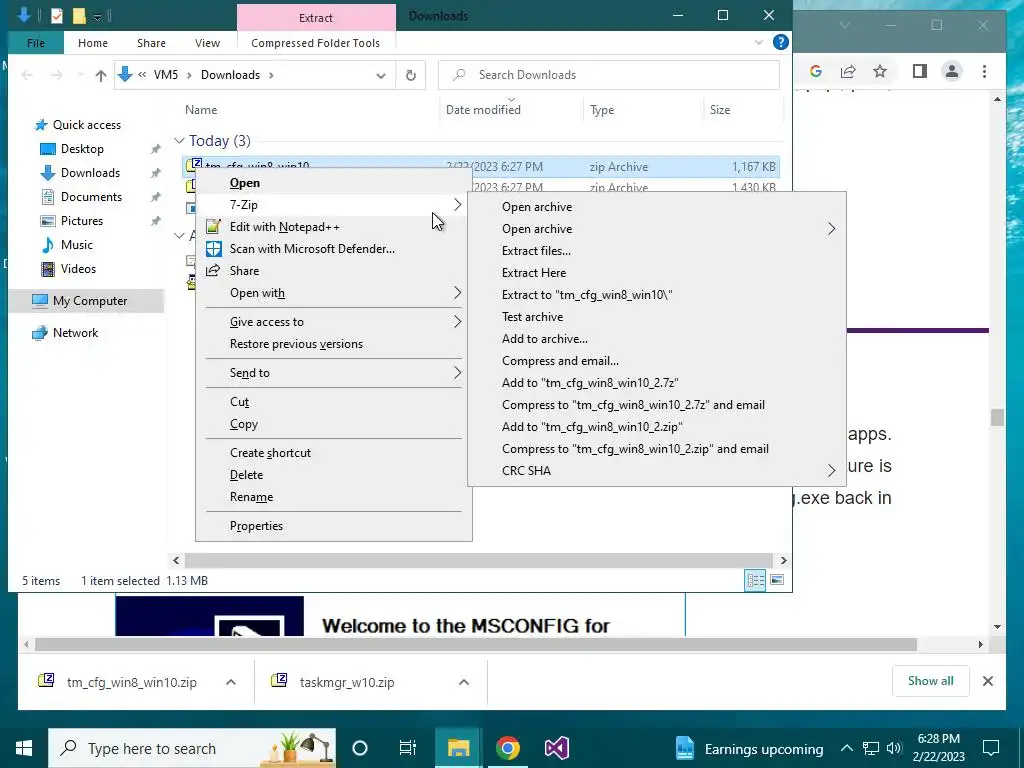1024x768 pixels.
Task: Switch to large thumbnails view icon
Action: click(777, 581)
